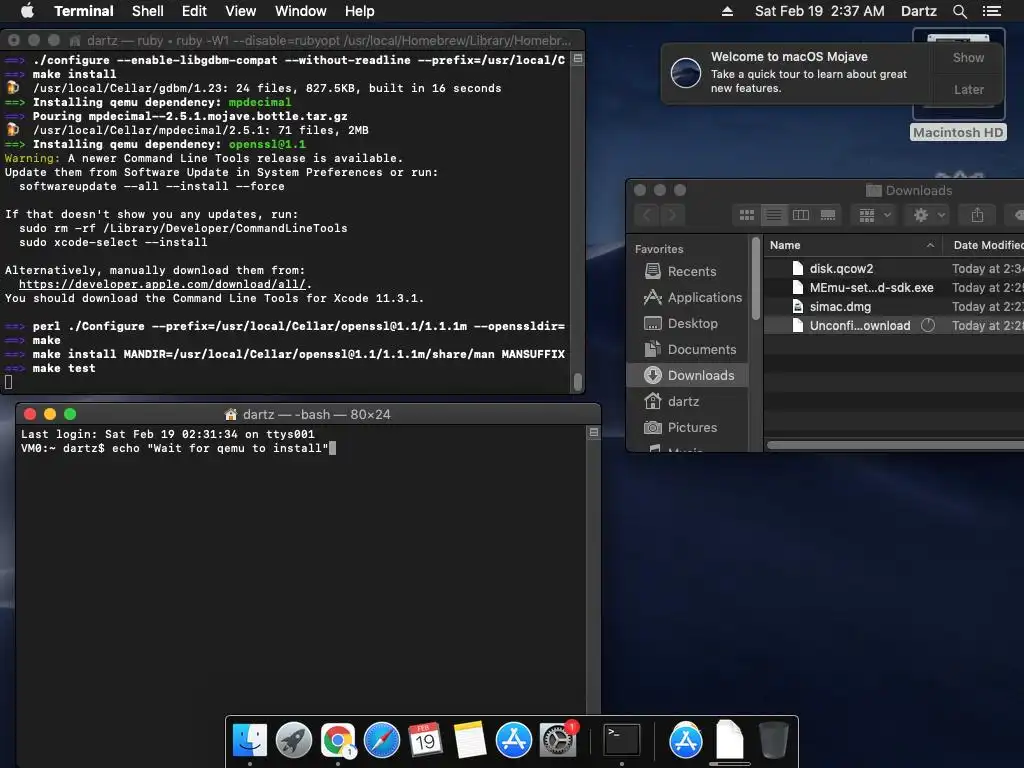Click the bash window title bar home icon
The height and width of the screenshot is (768, 1024).
[x=230, y=414]
